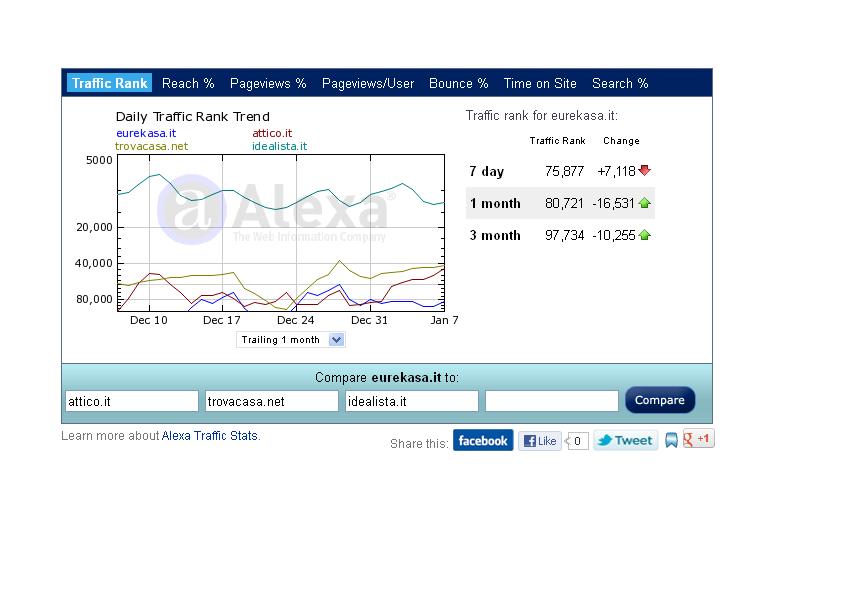Click the Change column header

point(621,141)
